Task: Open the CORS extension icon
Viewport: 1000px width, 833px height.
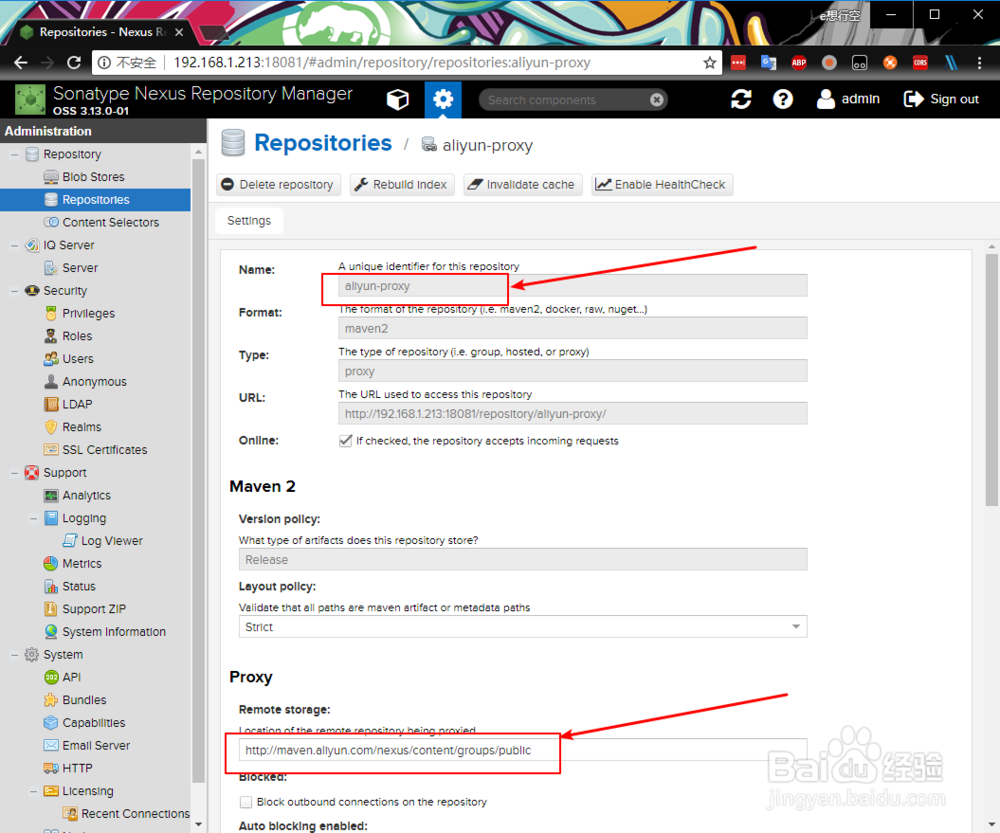Action: click(920, 63)
